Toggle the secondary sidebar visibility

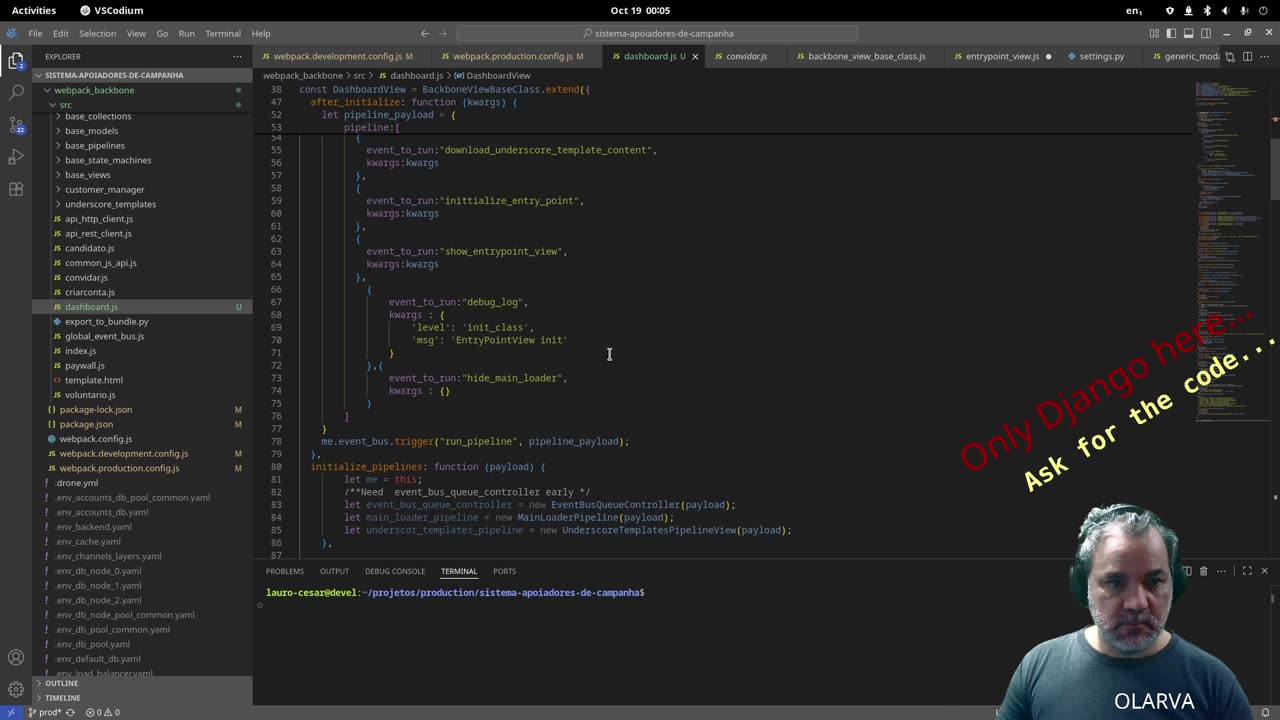pyautogui.click(x=1206, y=34)
